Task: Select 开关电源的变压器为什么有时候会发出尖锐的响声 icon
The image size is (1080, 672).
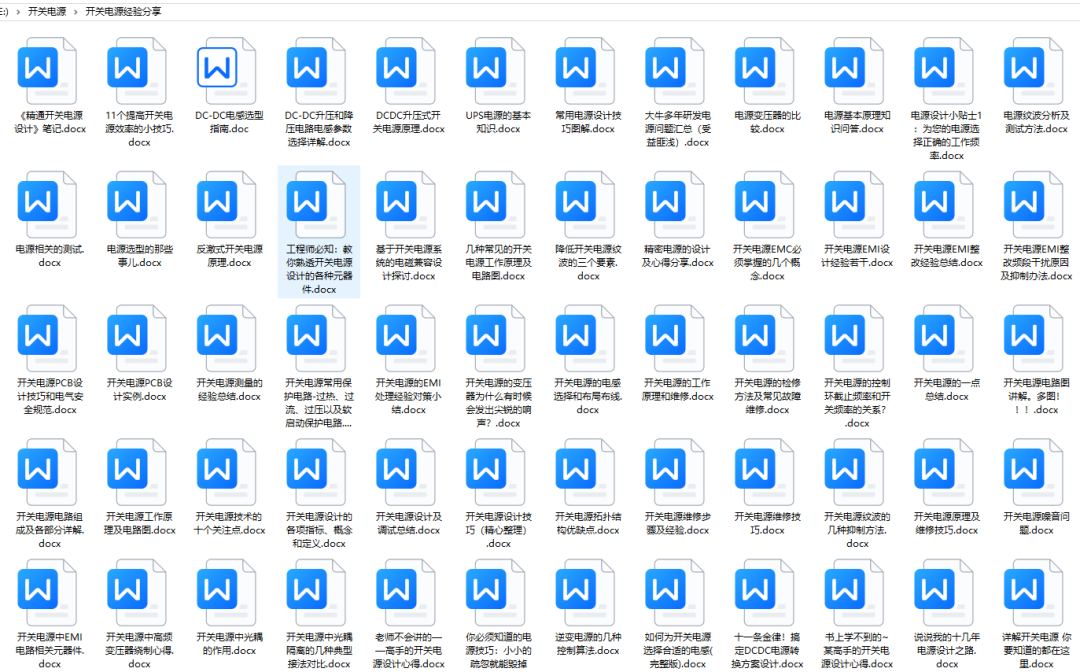Action: coord(495,339)
